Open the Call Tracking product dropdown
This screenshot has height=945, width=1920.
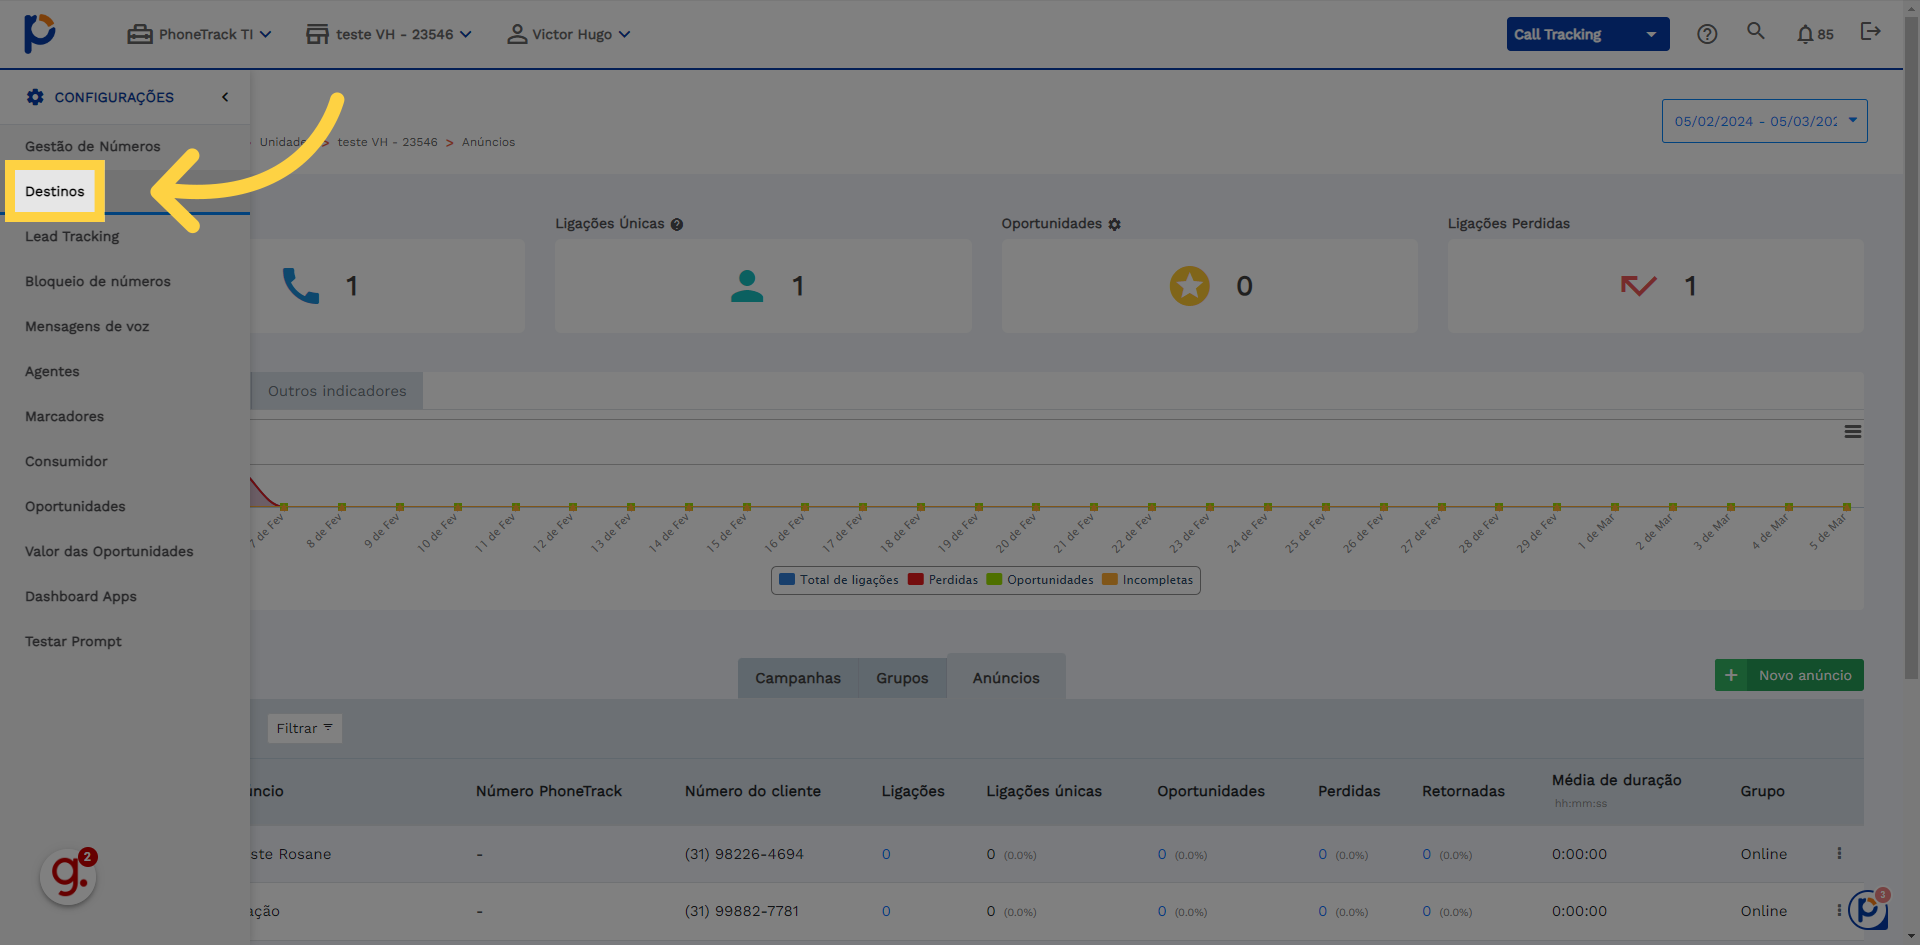point(1588,34)
